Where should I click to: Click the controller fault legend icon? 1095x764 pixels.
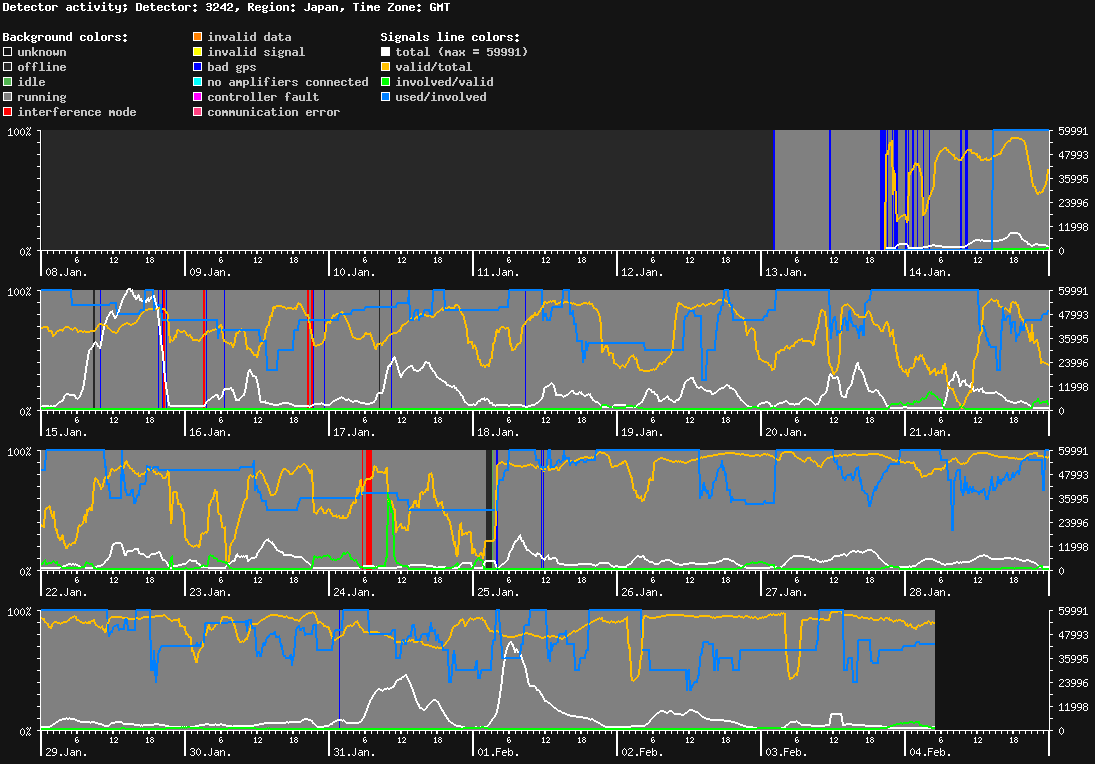click(199, 97)
